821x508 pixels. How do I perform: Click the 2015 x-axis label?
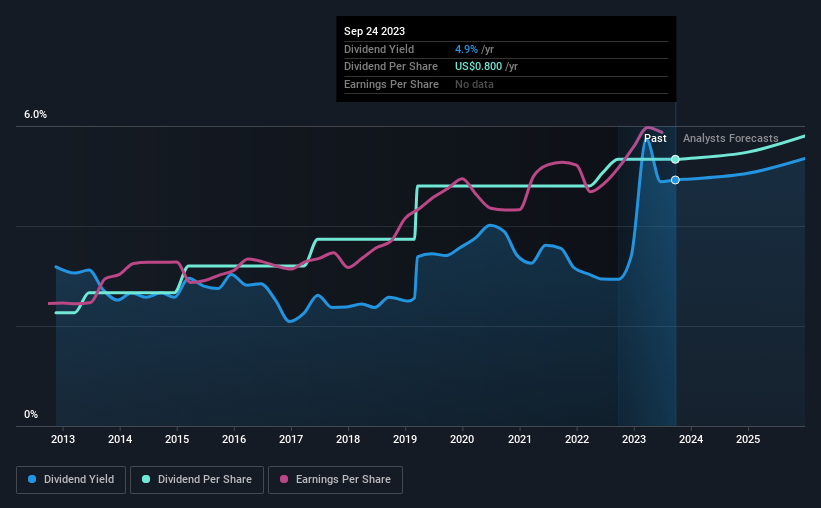click(x=177, y=439)
